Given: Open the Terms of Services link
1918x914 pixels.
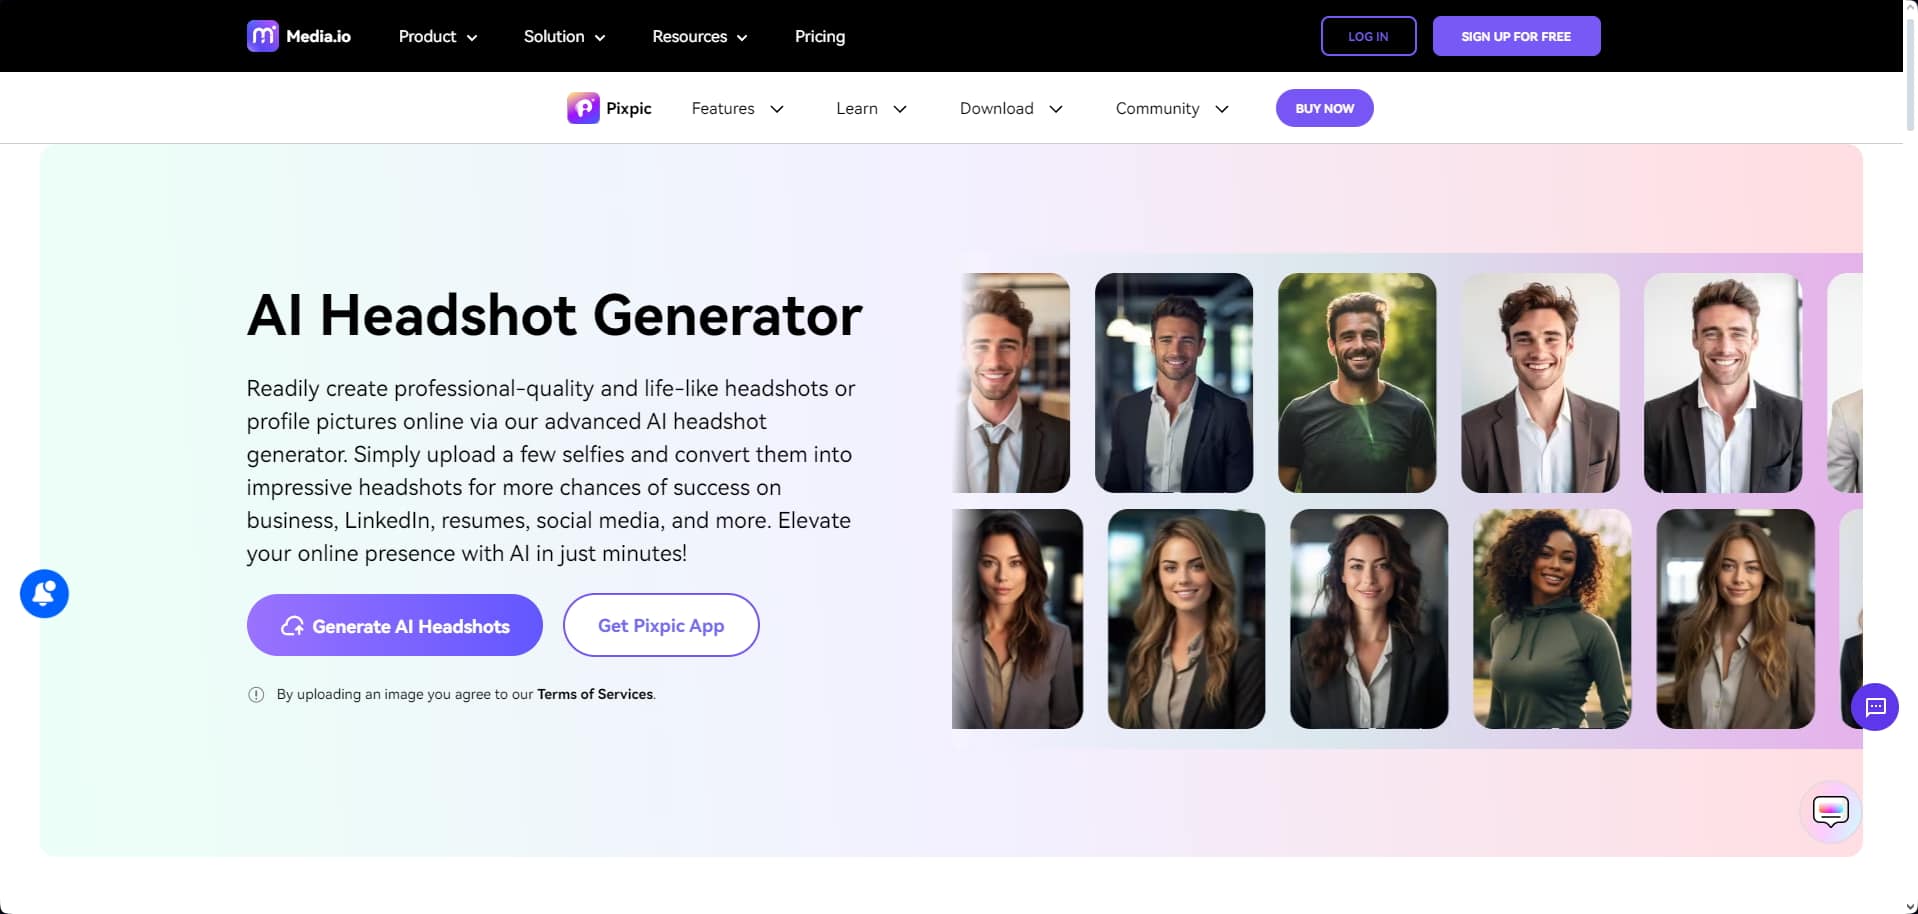Looking at the screenshot, I should click(595, 694).
